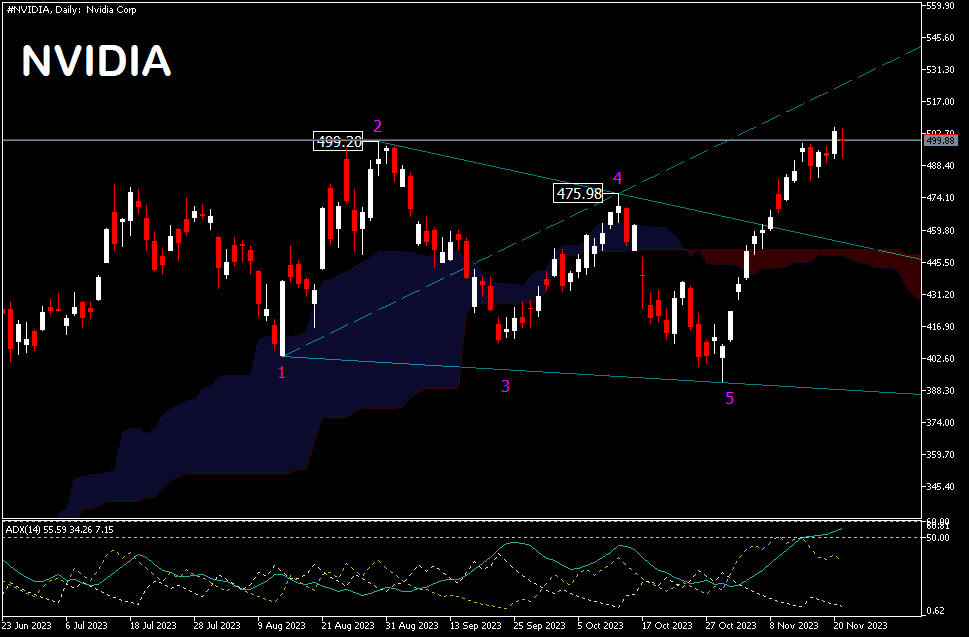Click the 5 Oct 2023 date label
This screenshot has height=637, width=969.
(600, 626)
